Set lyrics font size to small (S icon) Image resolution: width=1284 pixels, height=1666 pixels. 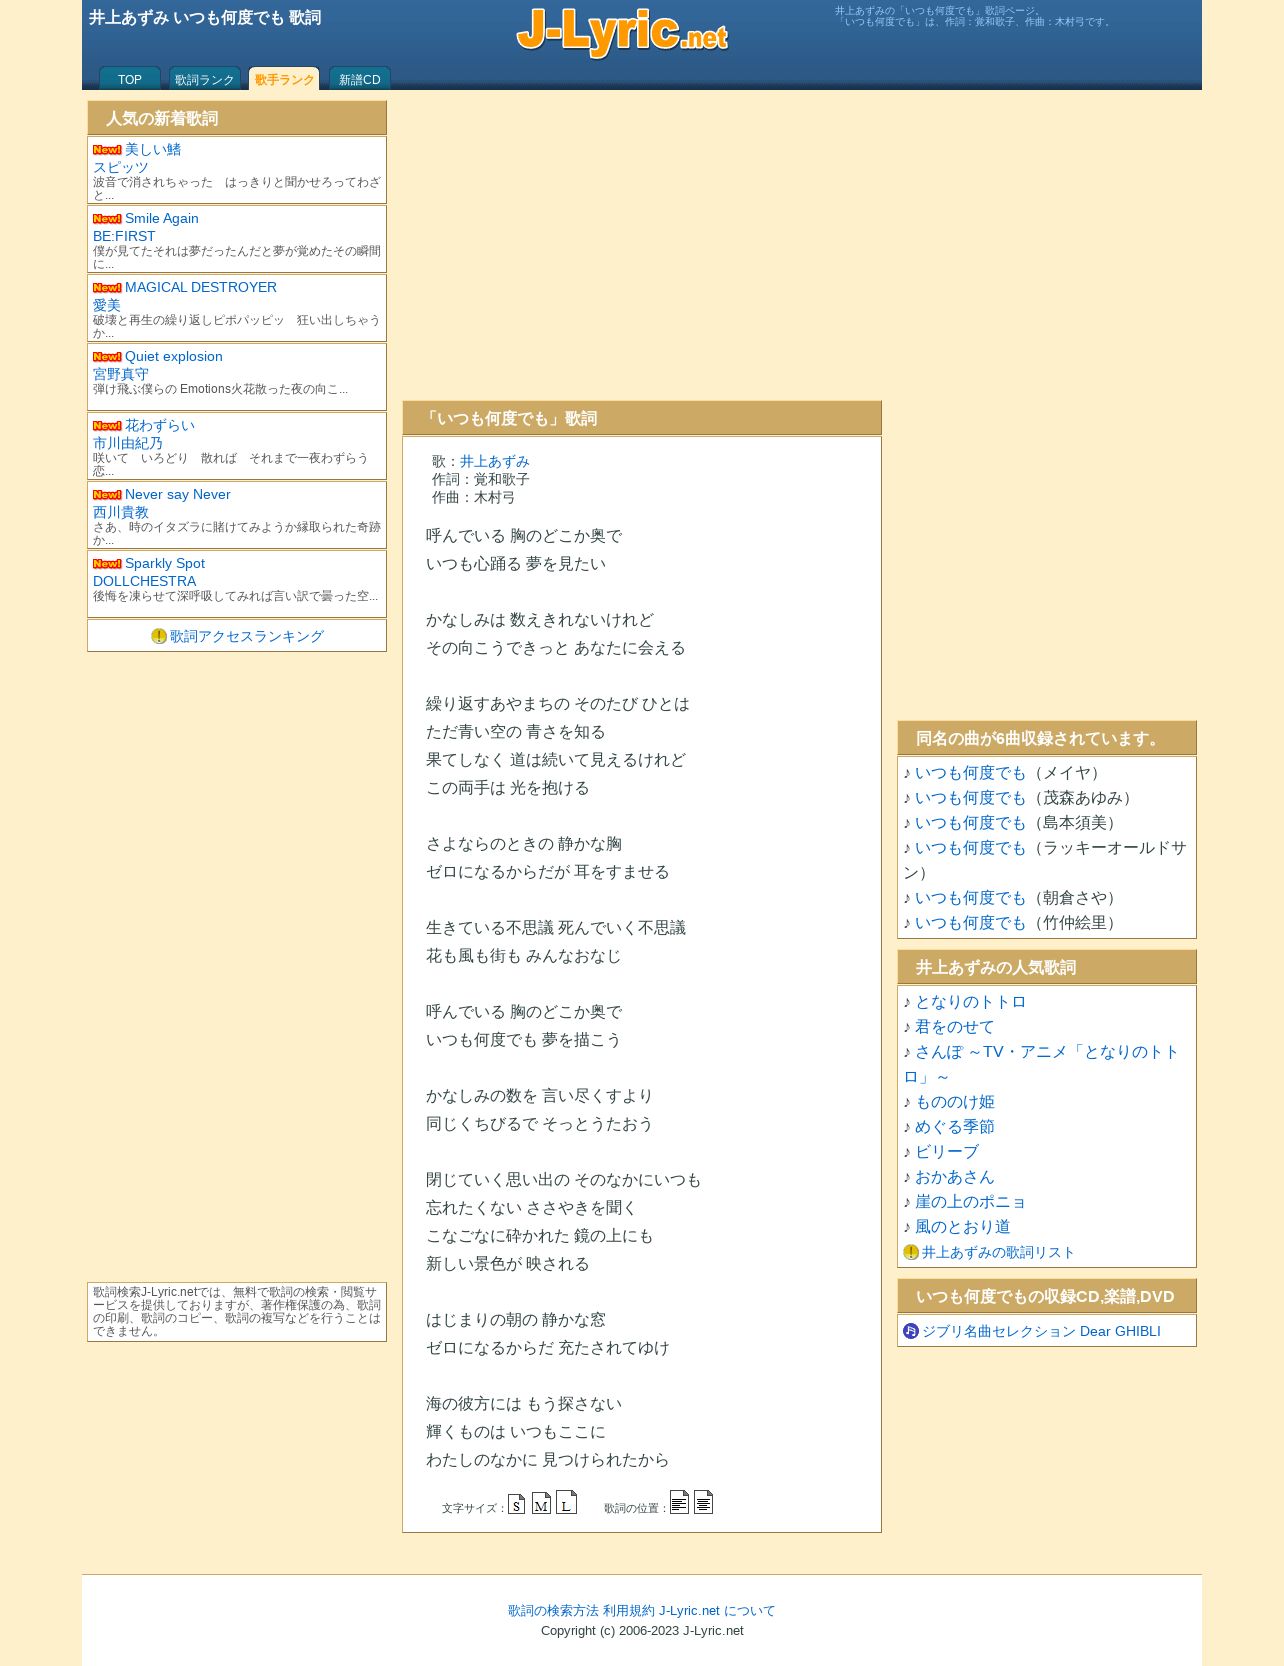click(x=517, y=1503)
